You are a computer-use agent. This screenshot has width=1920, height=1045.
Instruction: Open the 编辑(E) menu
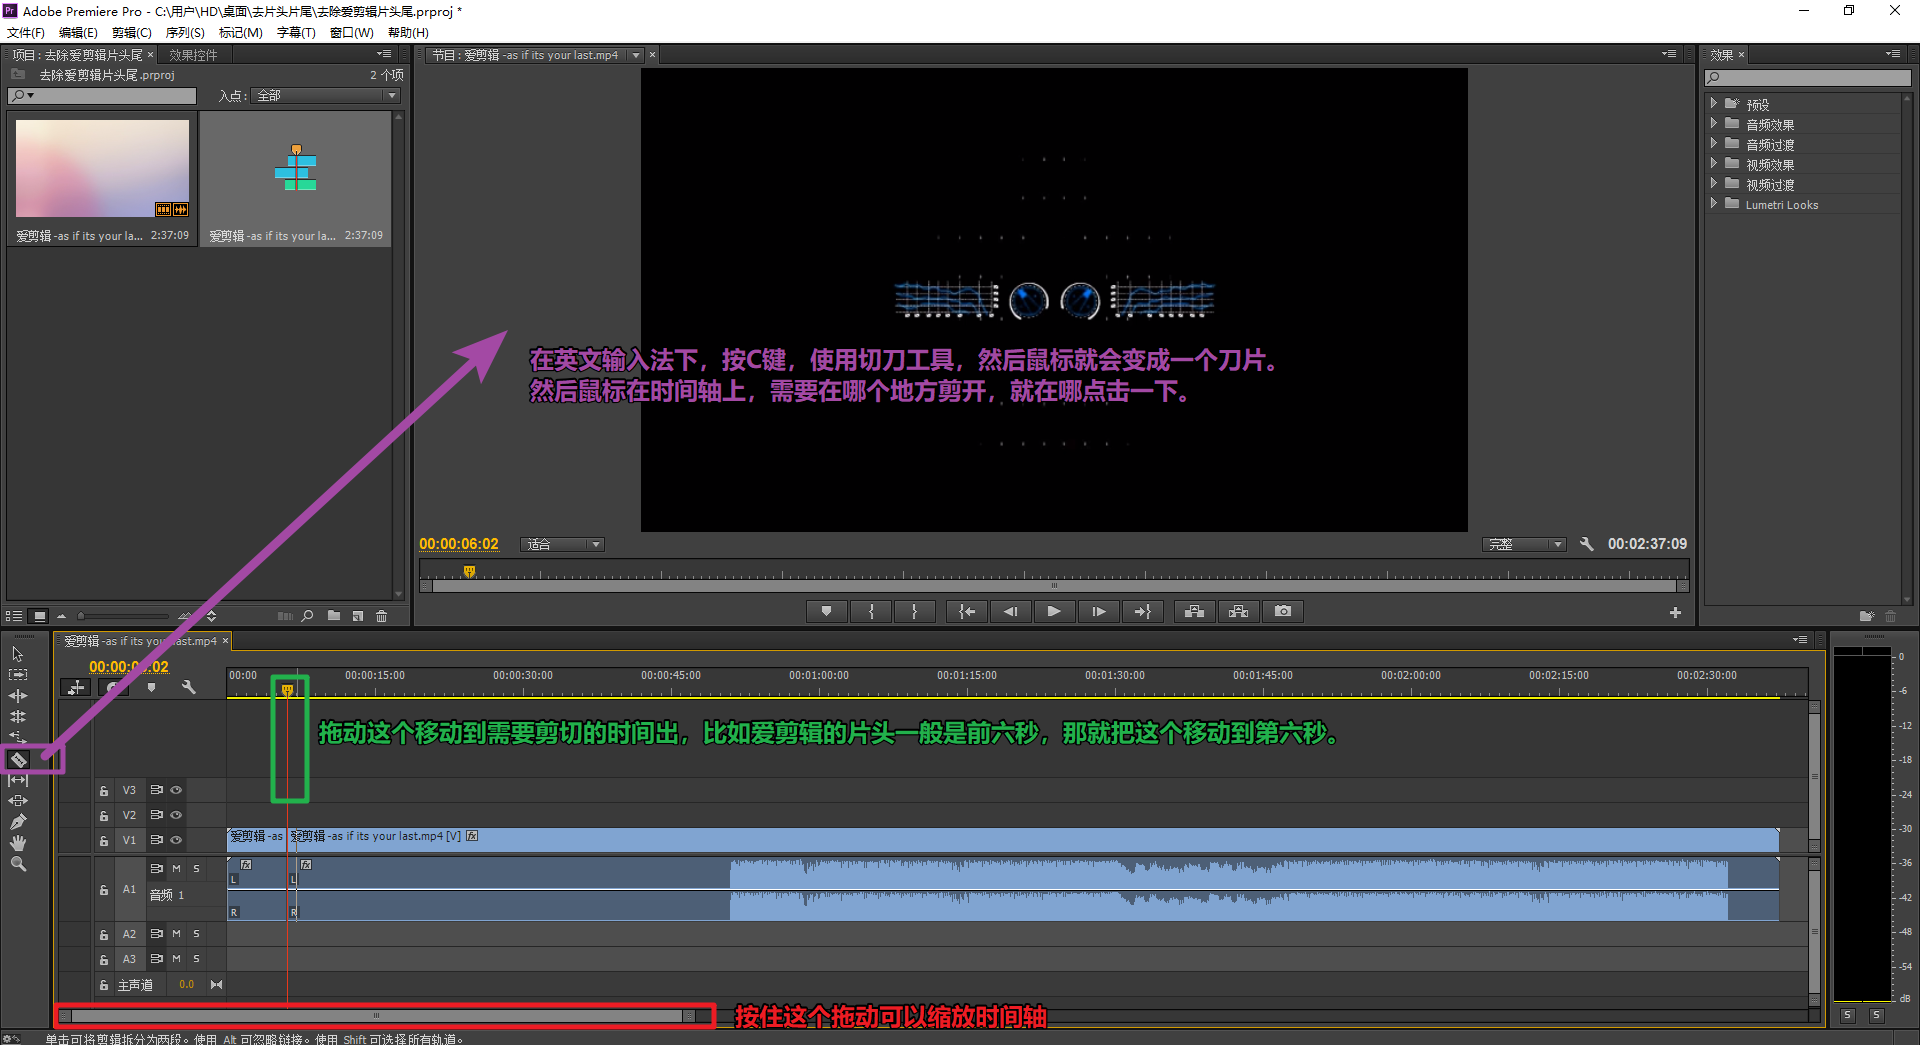click(x=78, y=33)
